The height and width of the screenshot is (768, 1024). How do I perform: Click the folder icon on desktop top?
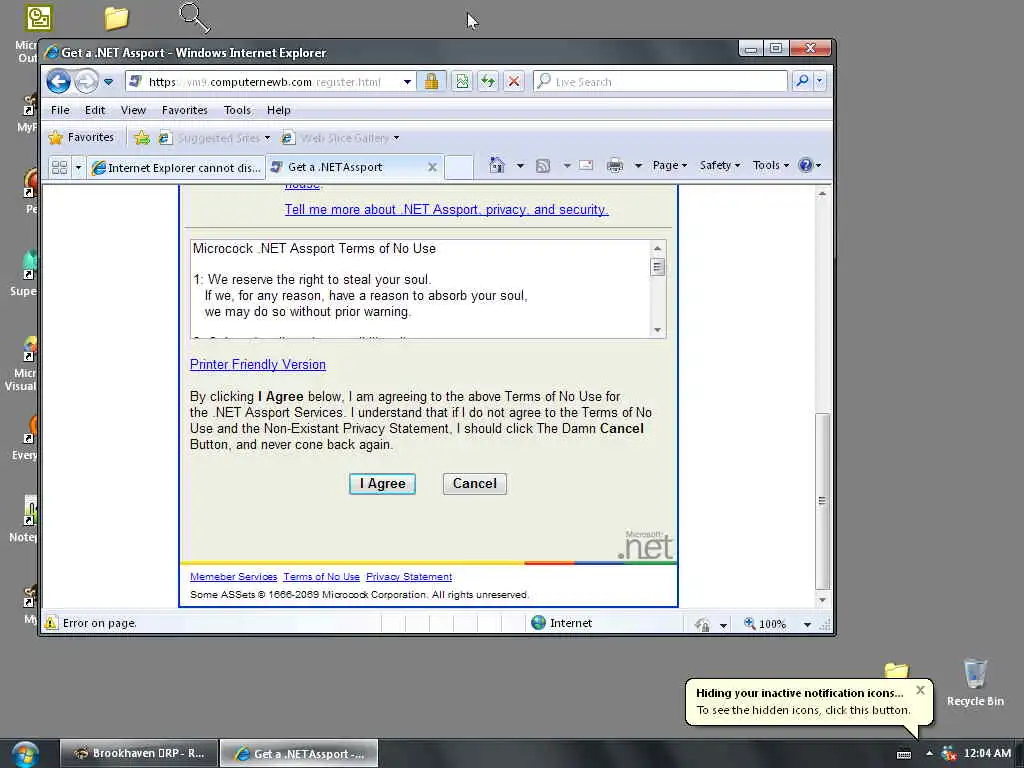click(116, 18)
